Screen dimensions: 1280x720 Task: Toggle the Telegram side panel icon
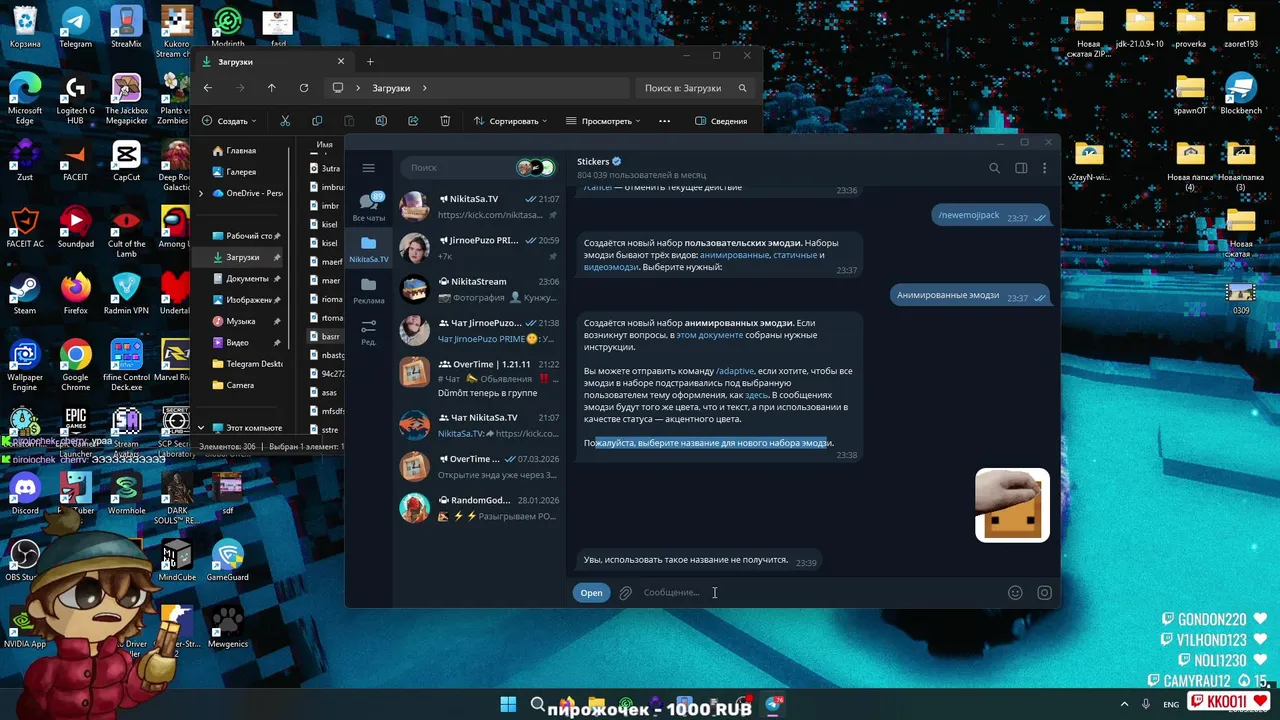coord(1021,168)
